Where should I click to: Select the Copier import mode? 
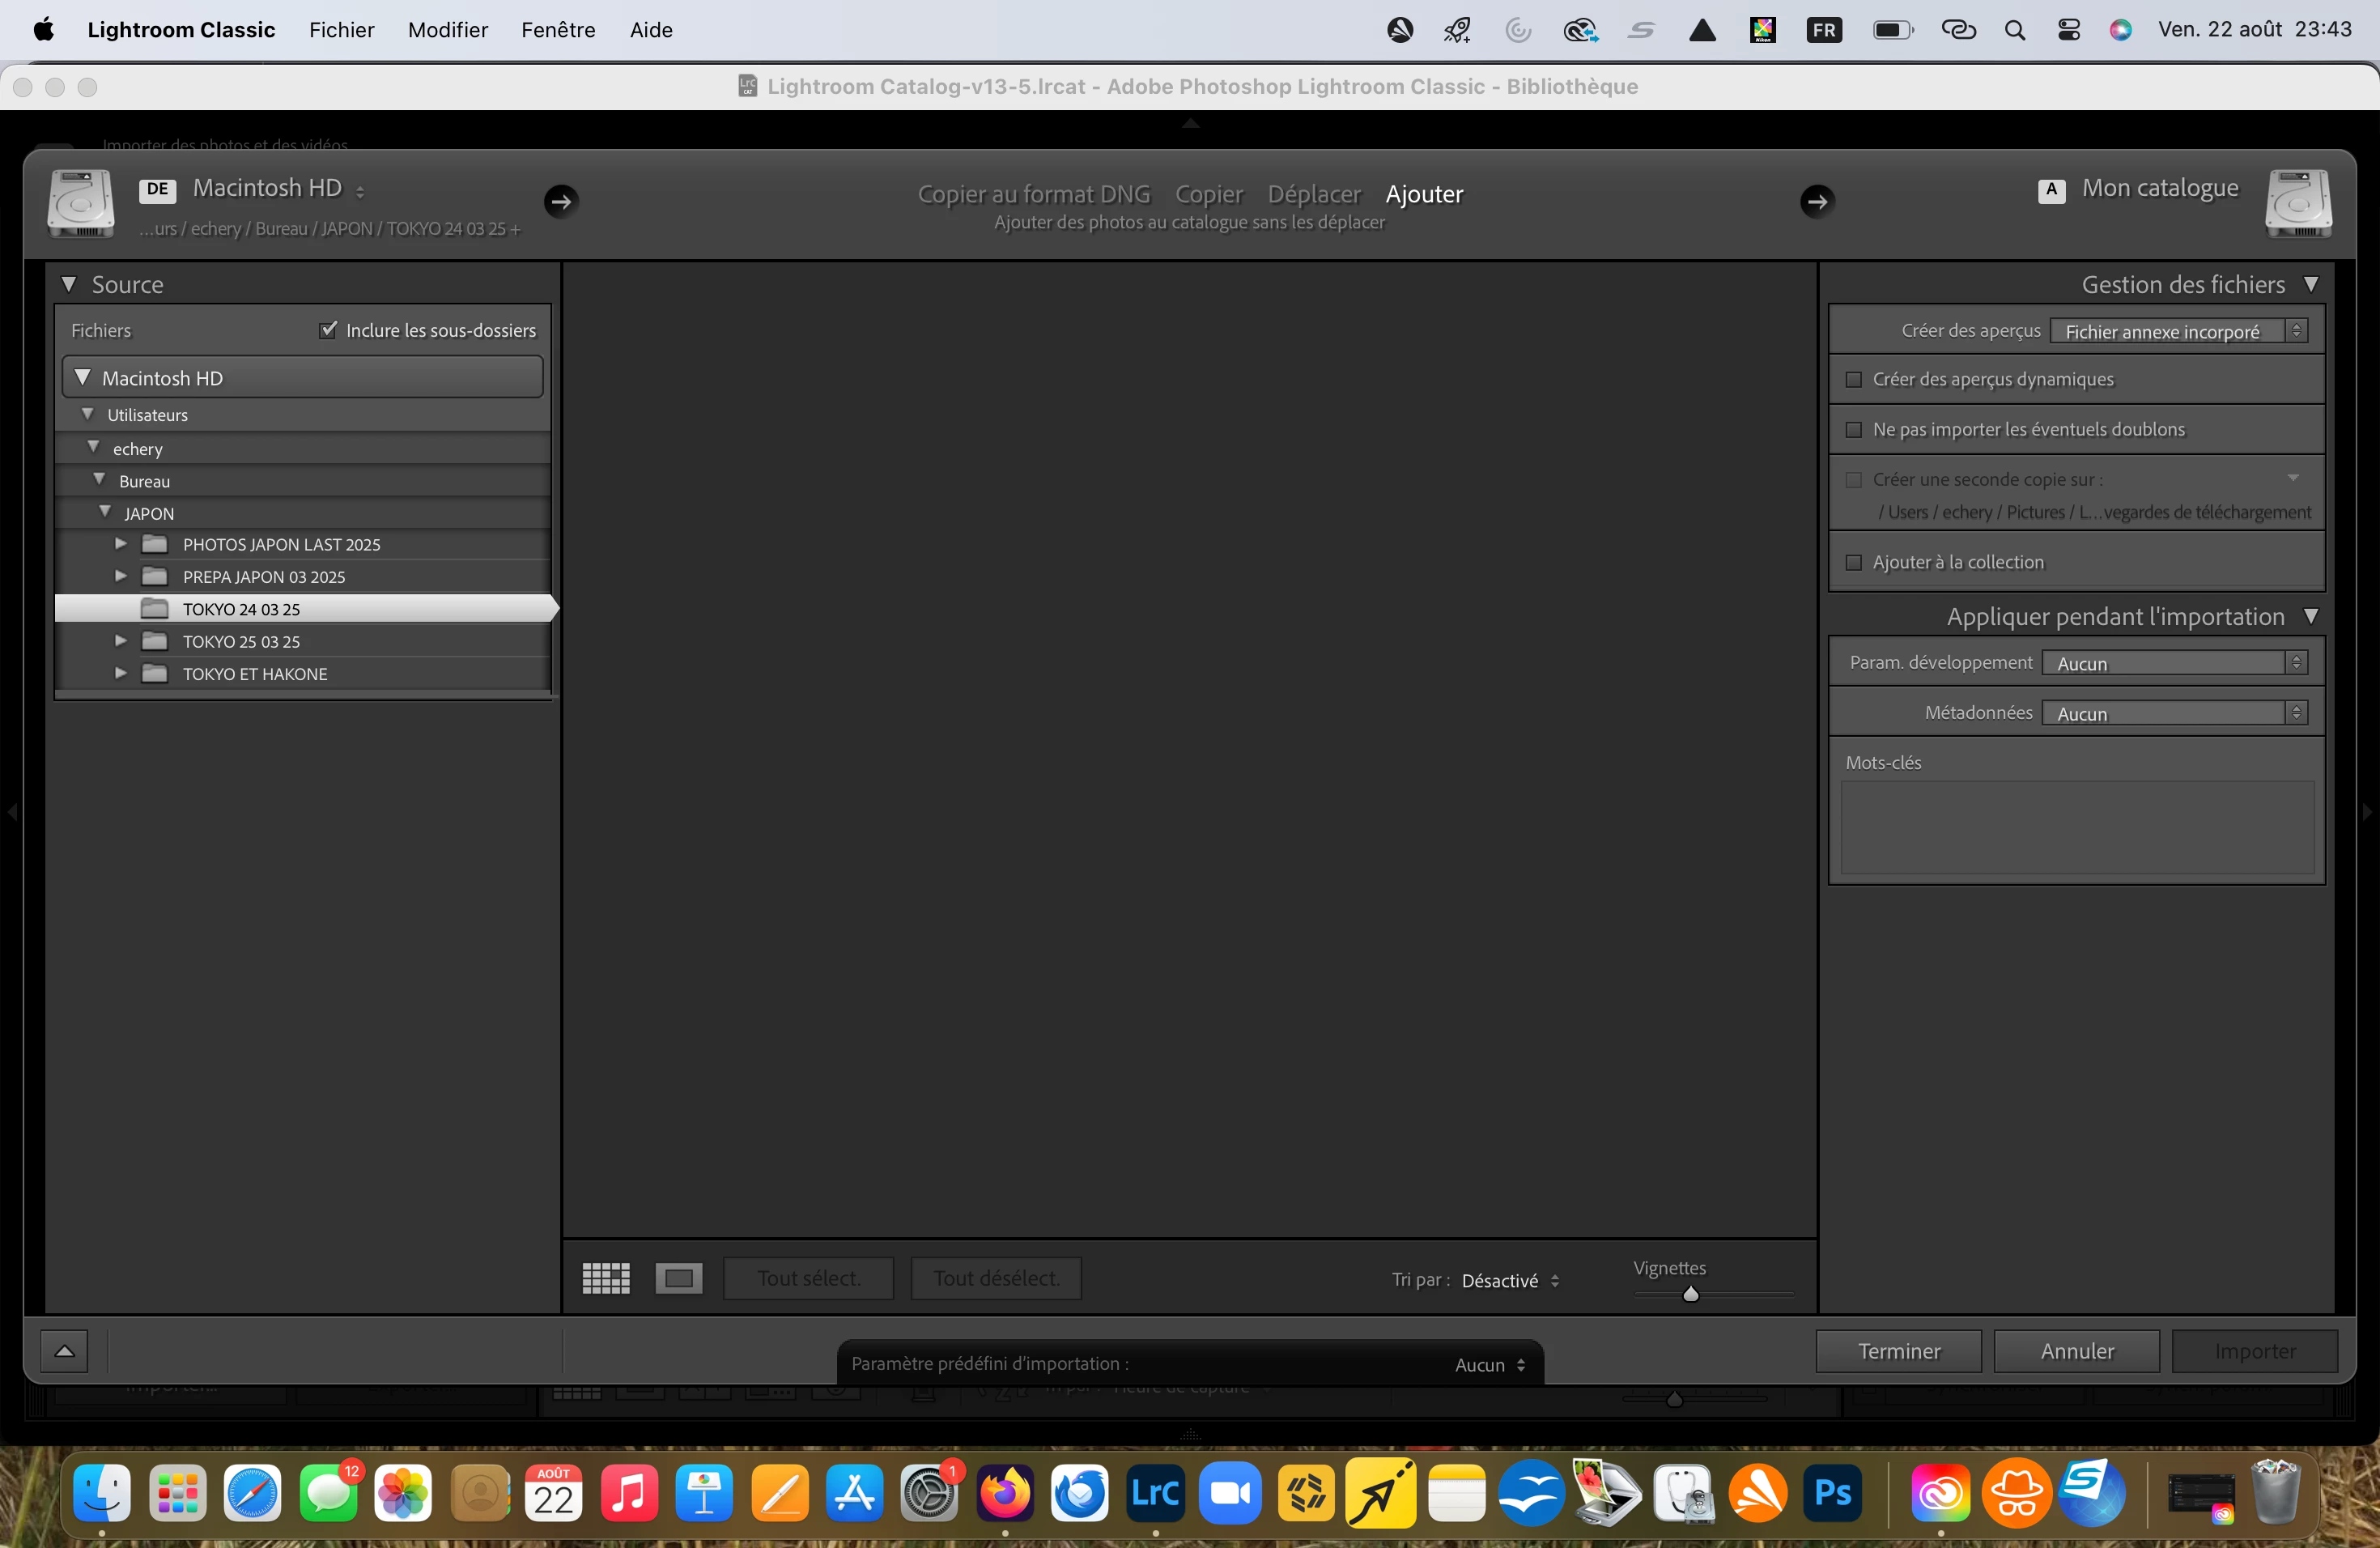pyautogui.click(x=1208, y=194)
